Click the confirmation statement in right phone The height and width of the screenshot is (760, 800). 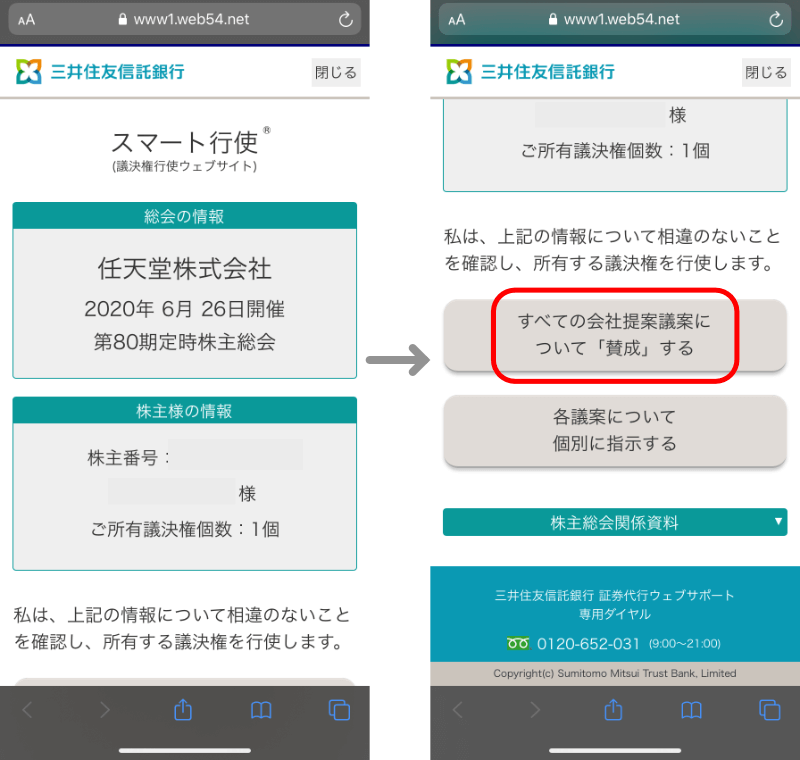[x=613, y=250]
